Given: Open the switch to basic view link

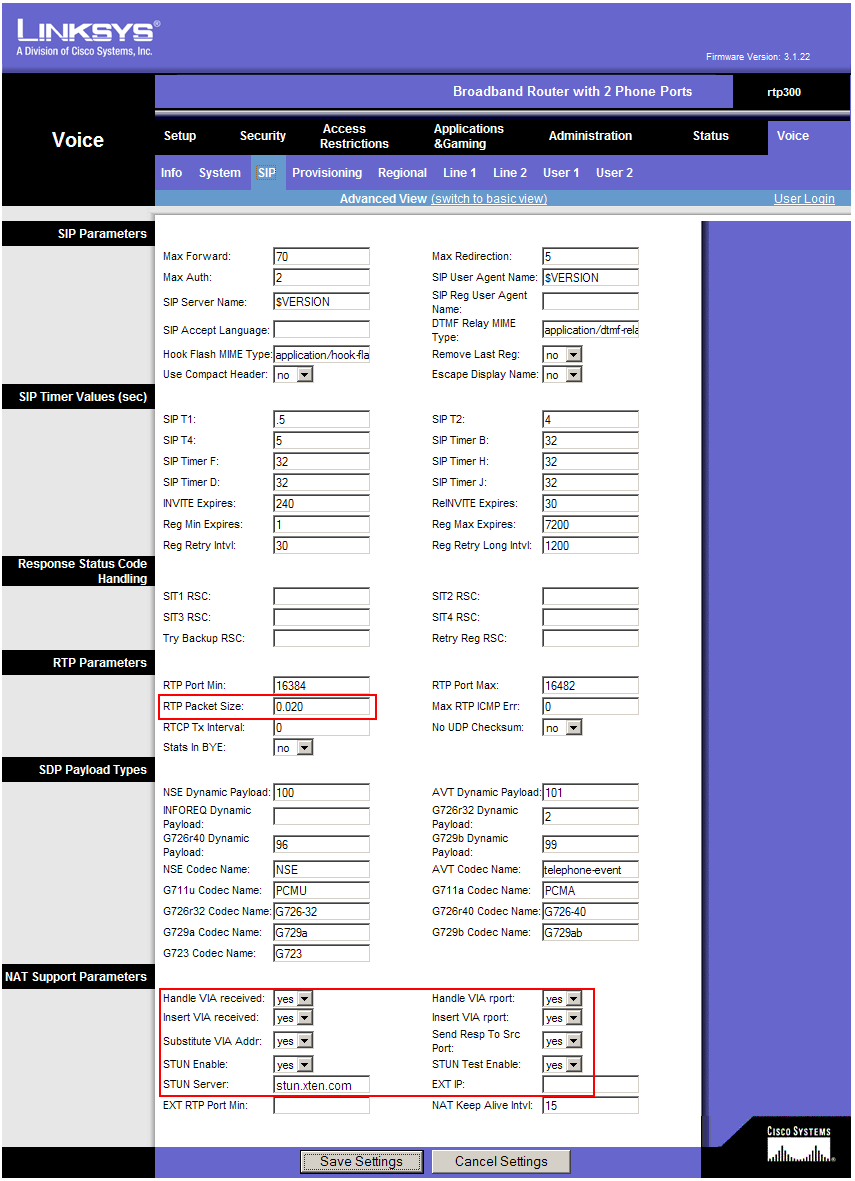Looking at the screenshot, I should (489, 198).
